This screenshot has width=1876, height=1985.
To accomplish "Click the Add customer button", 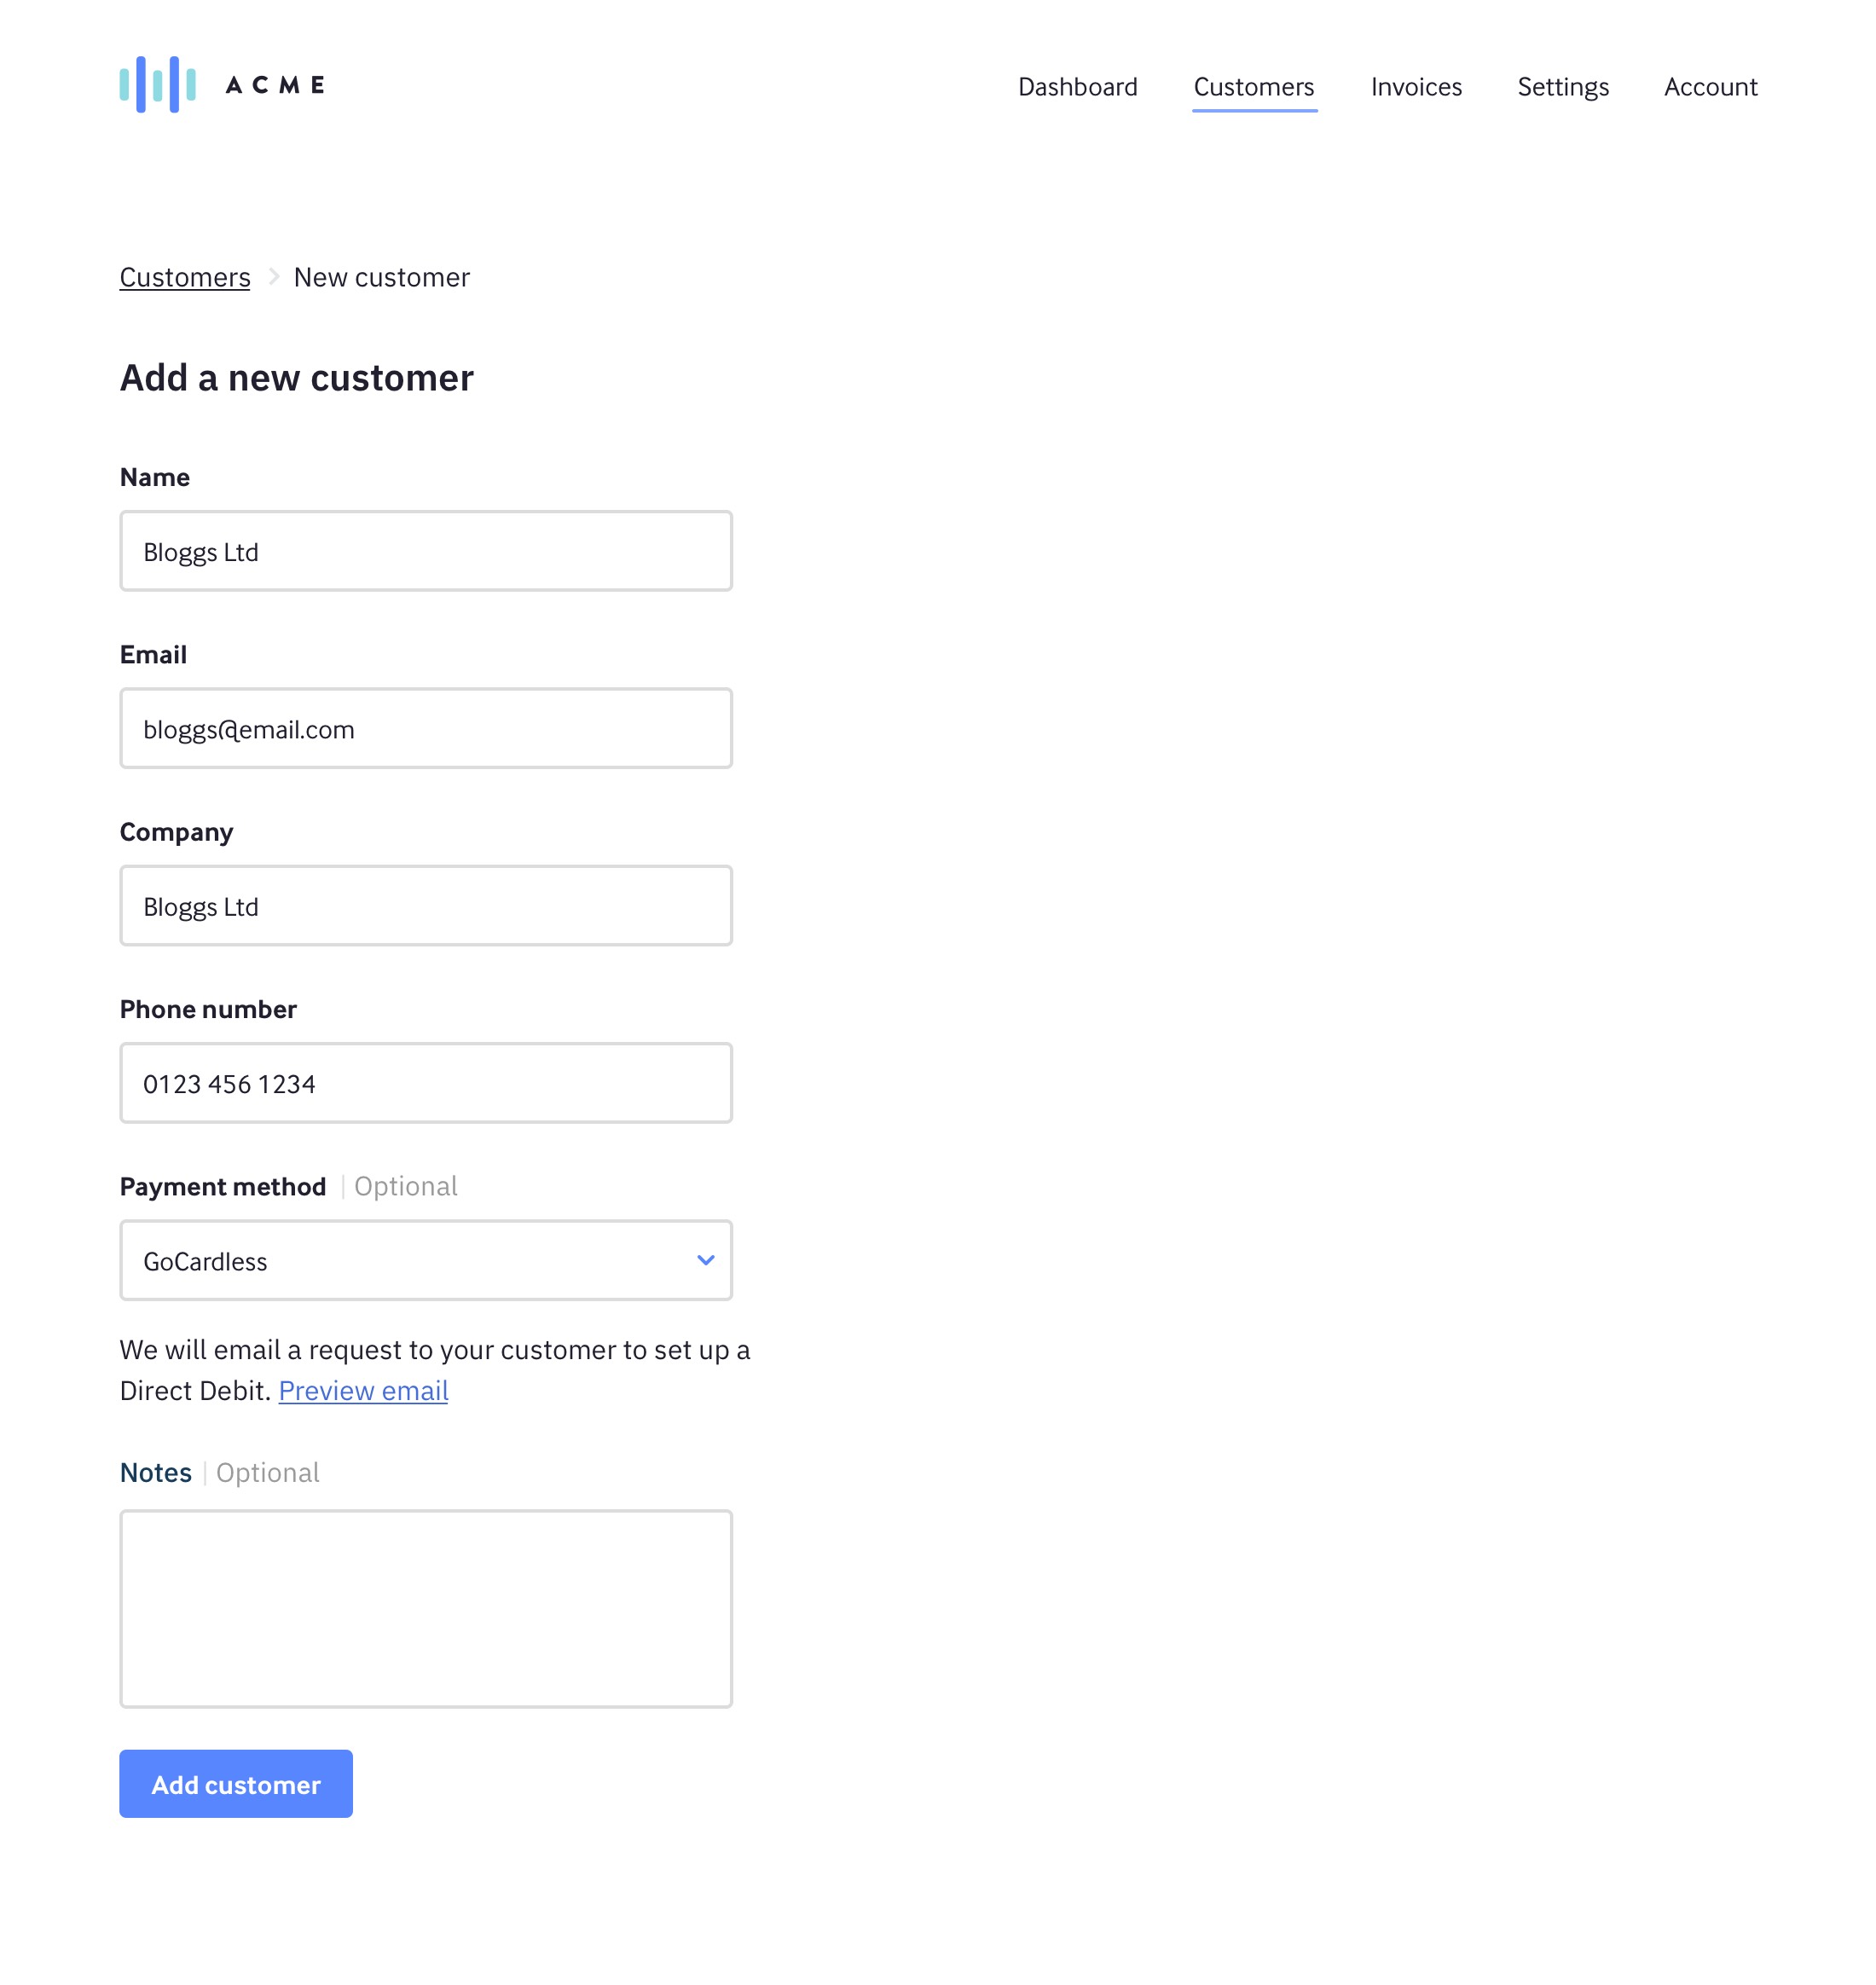I will (x=236, y=1784).
